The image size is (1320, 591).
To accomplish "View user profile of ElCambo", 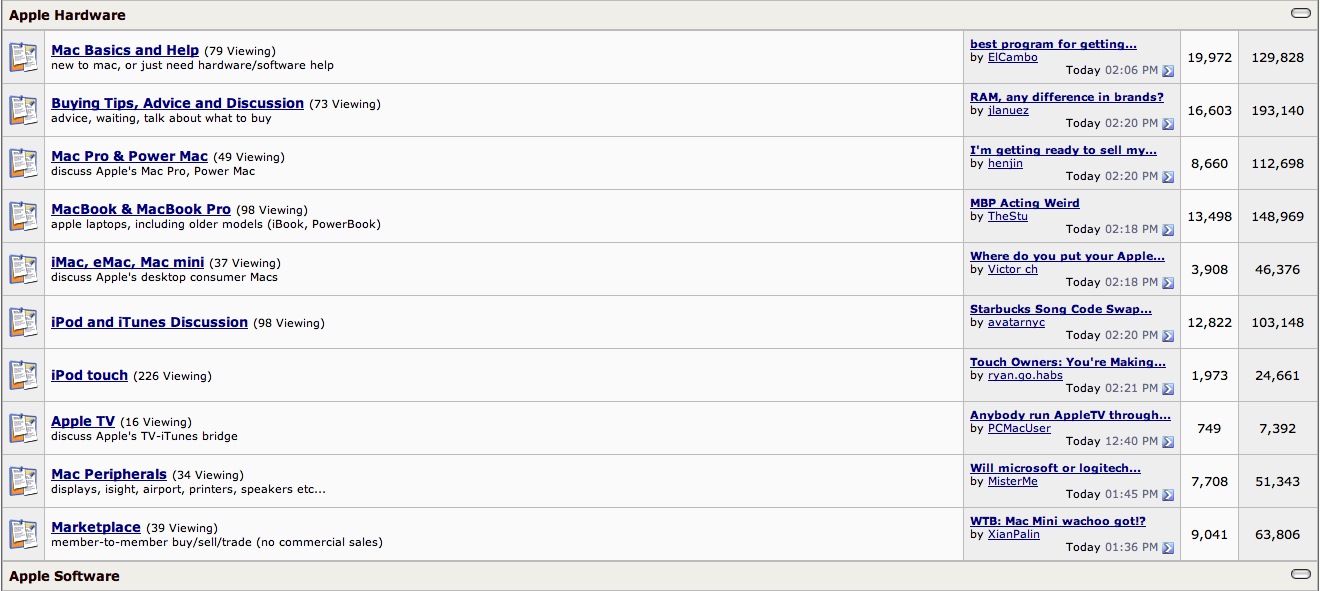I will pos(1012,58).
